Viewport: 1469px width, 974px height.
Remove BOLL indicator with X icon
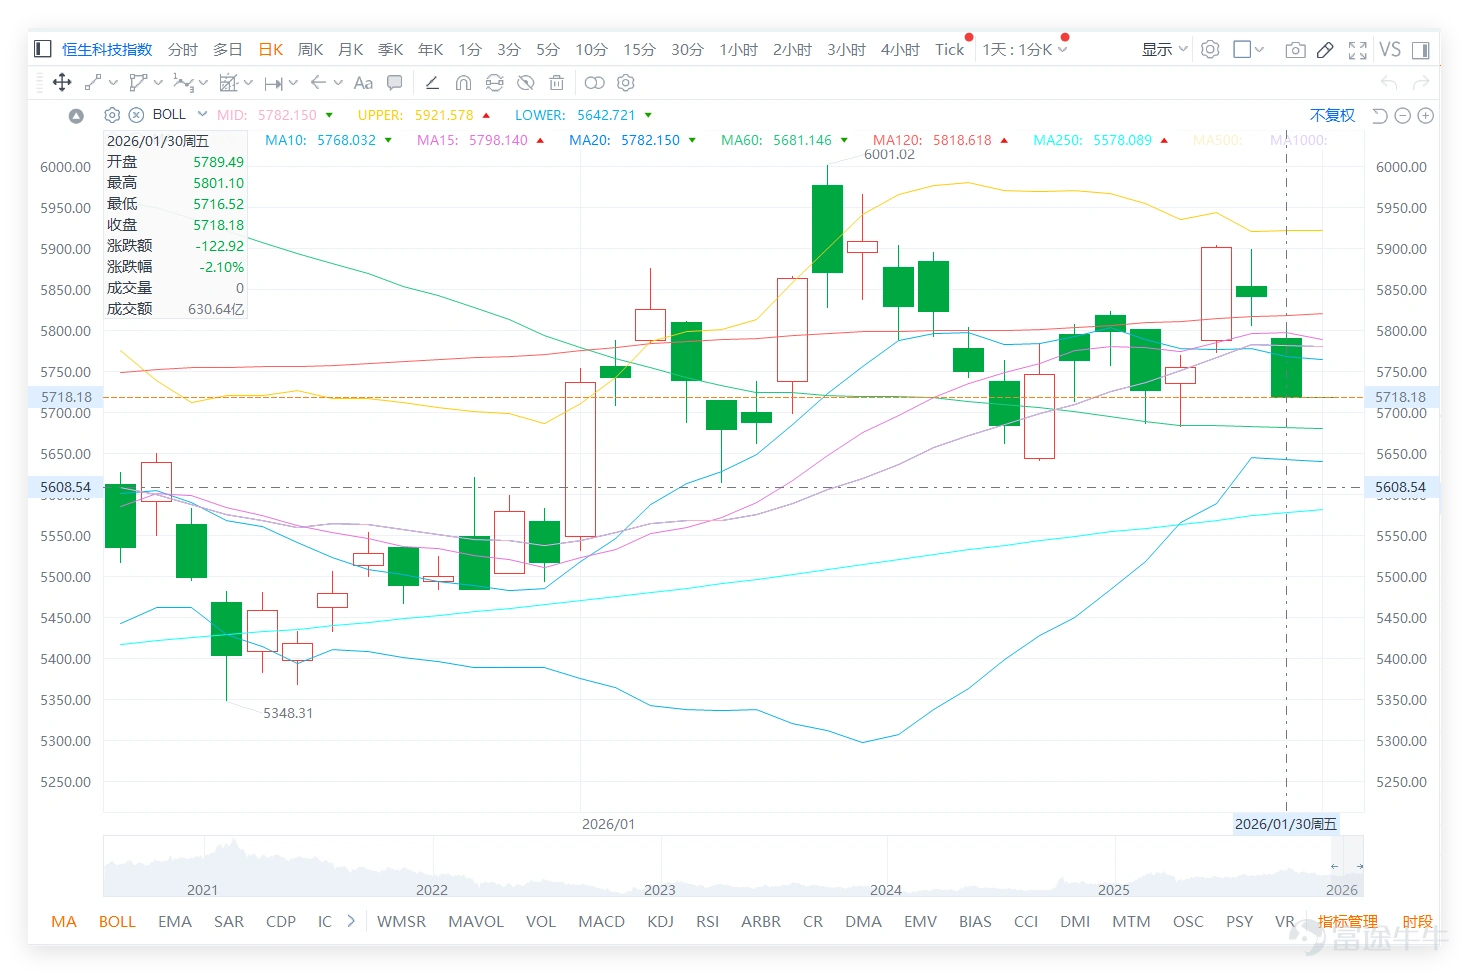click(x=136, y=115)
